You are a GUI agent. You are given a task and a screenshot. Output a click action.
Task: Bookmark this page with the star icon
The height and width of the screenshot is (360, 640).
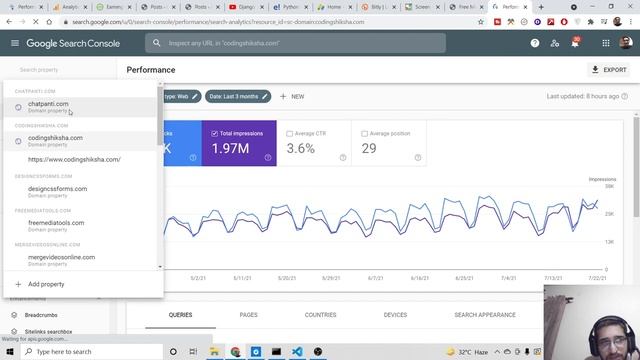pos(481,22)
